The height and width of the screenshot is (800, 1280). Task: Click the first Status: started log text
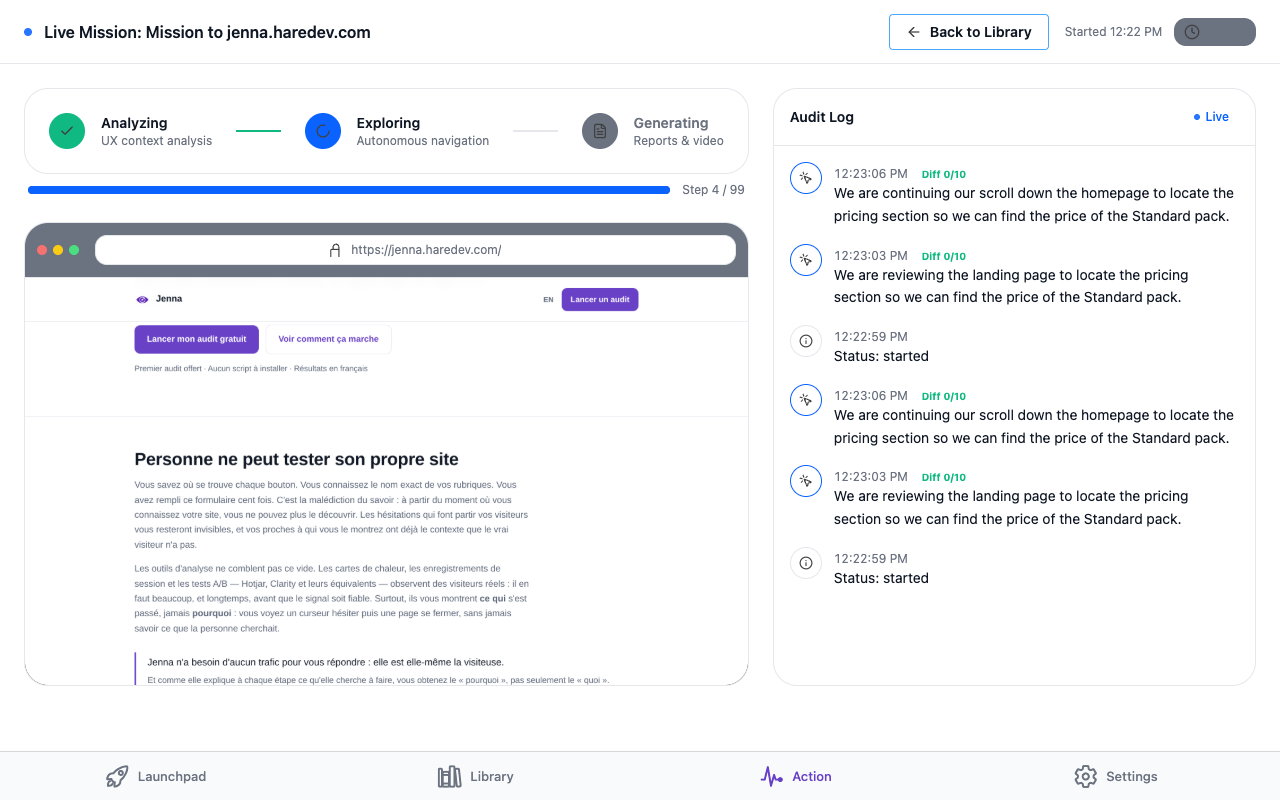[881, 356]
